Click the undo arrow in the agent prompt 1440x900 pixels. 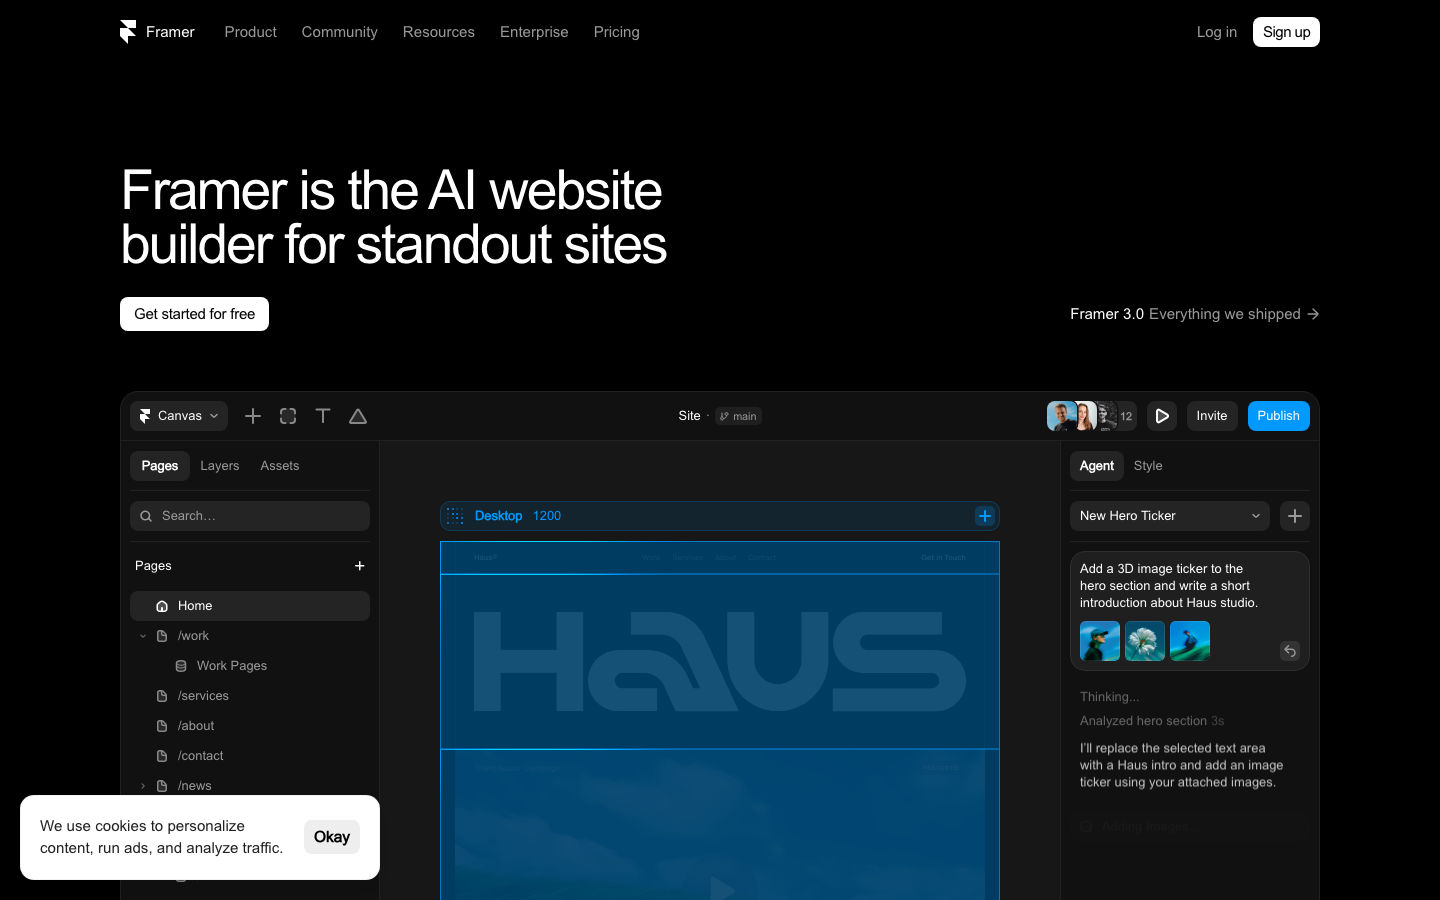(1290, 651)
